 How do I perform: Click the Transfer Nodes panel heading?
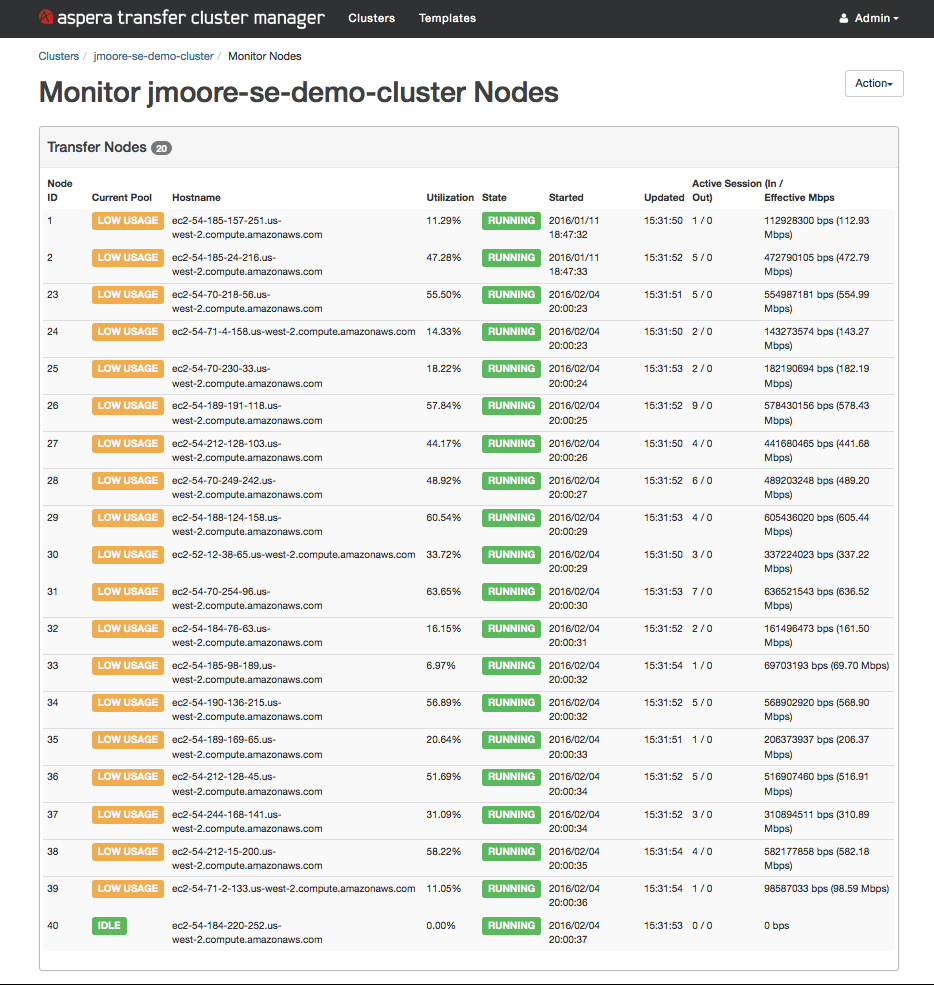[97, 147]
